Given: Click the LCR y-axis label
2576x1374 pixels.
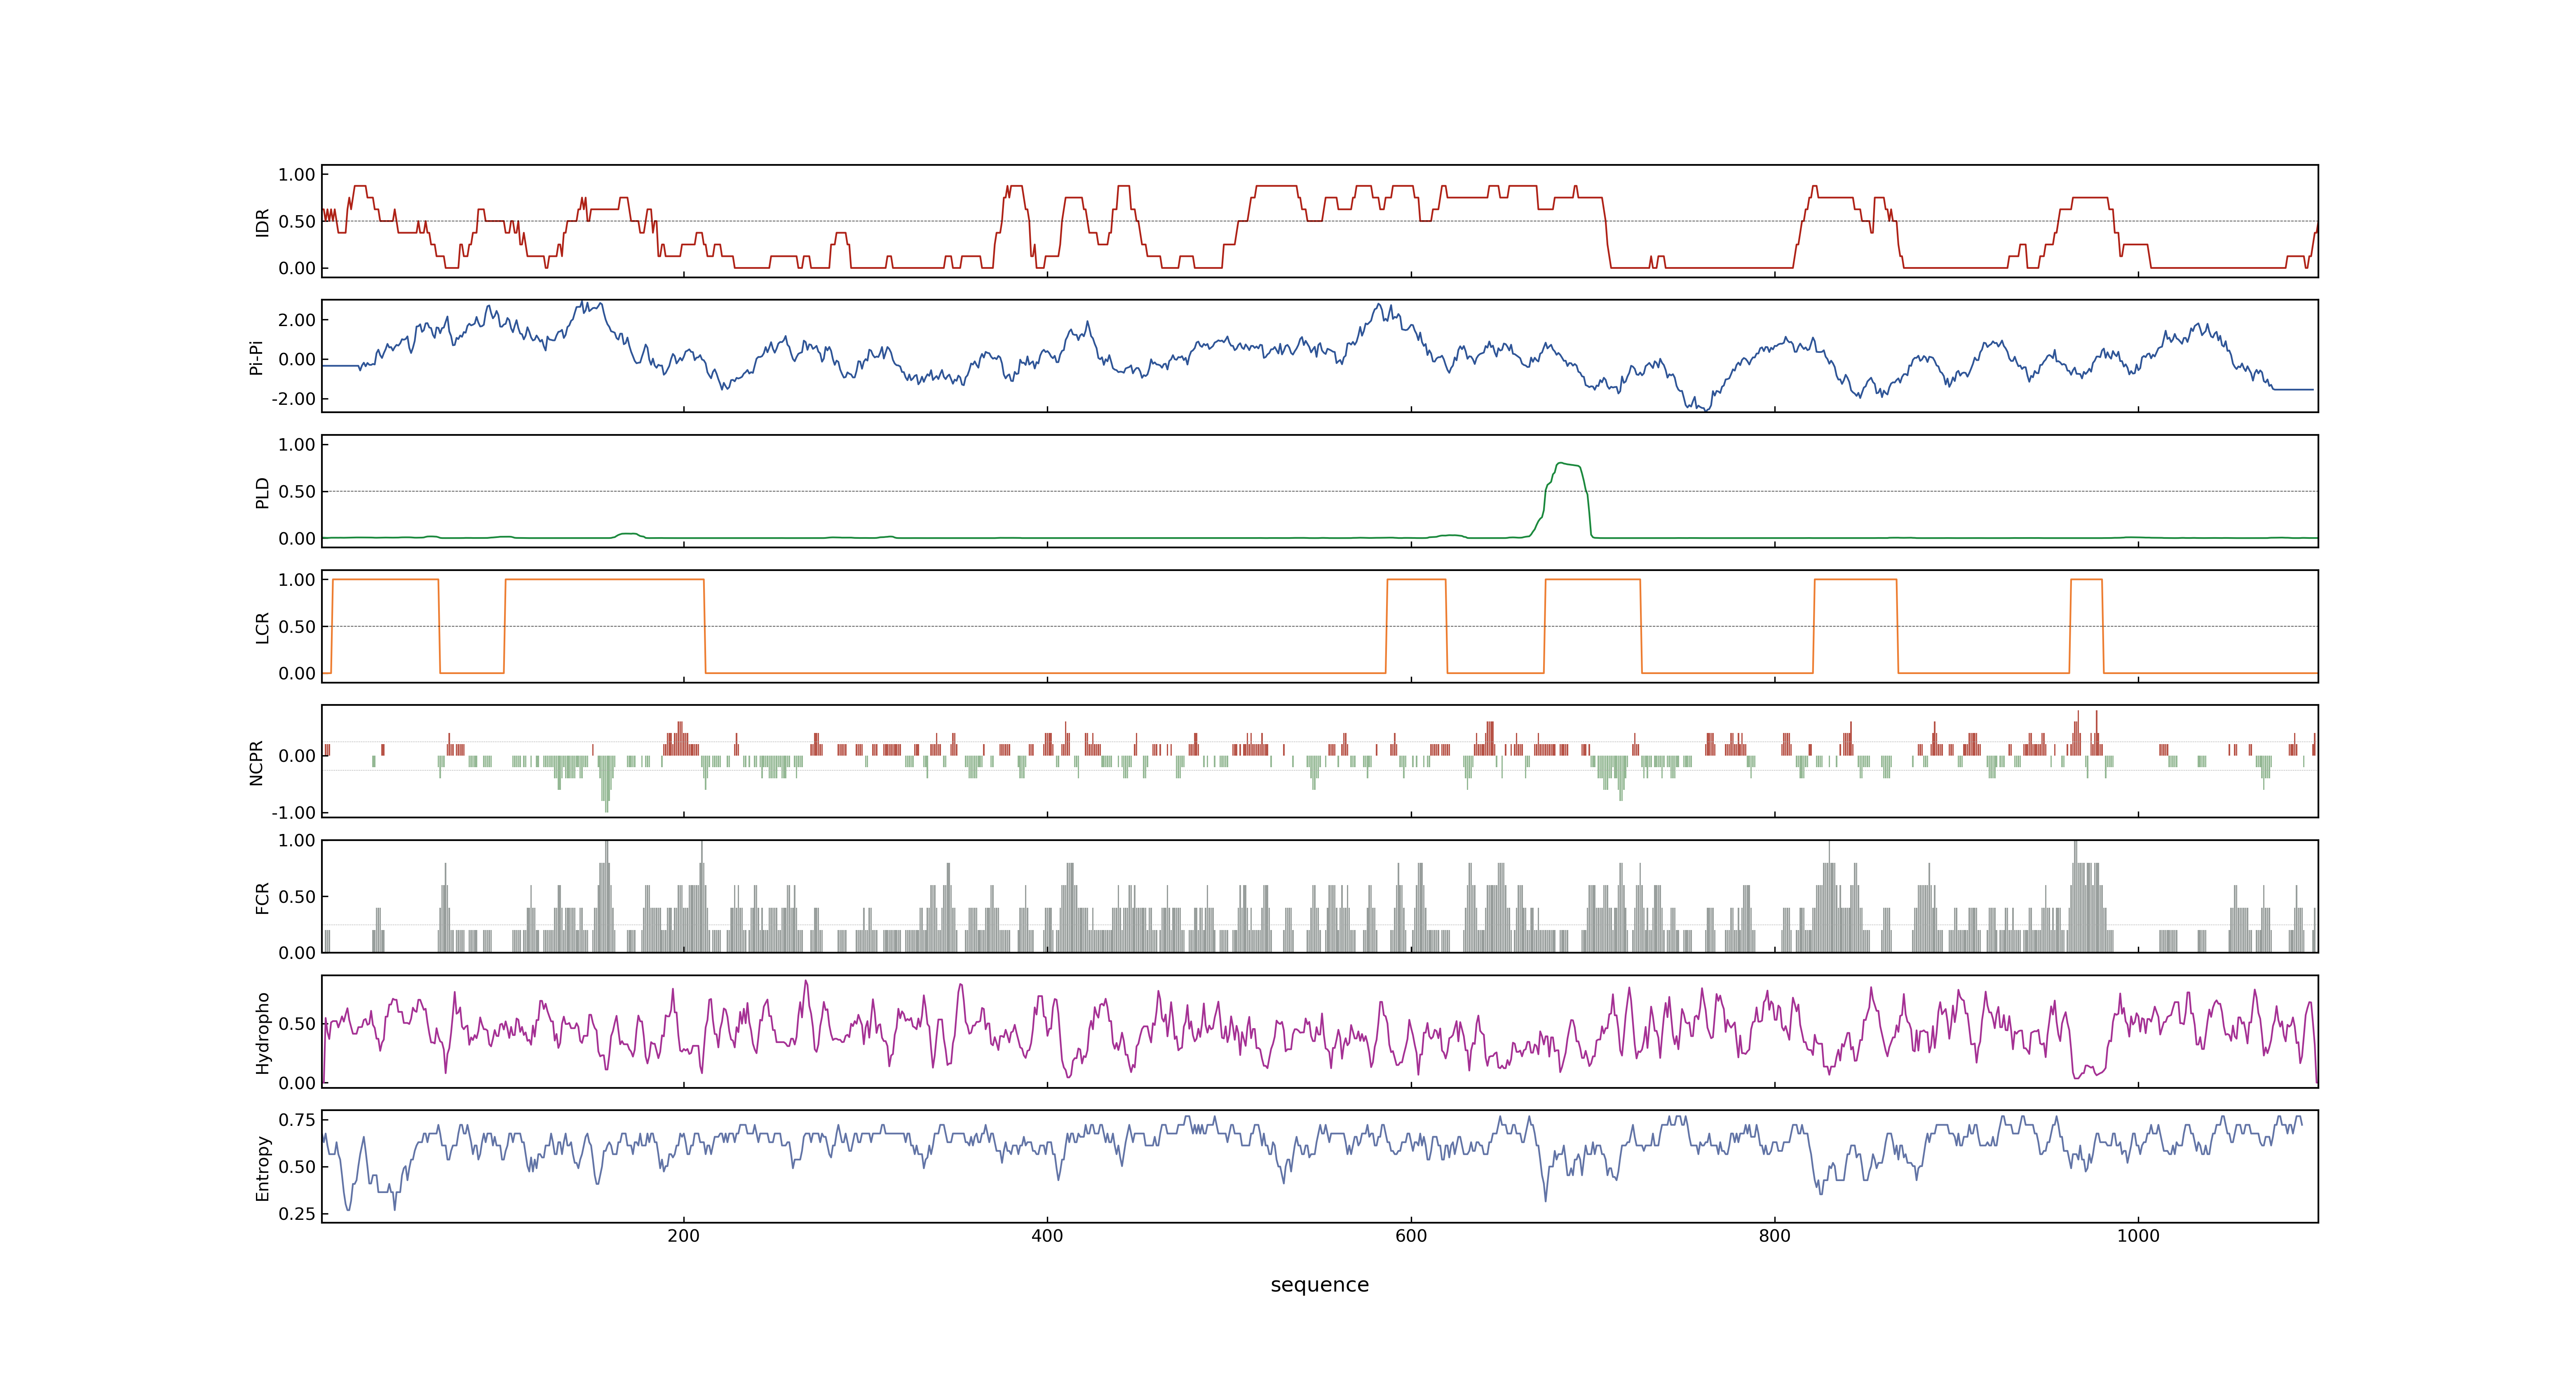Looking at the screenshot, I should [263, 627].
